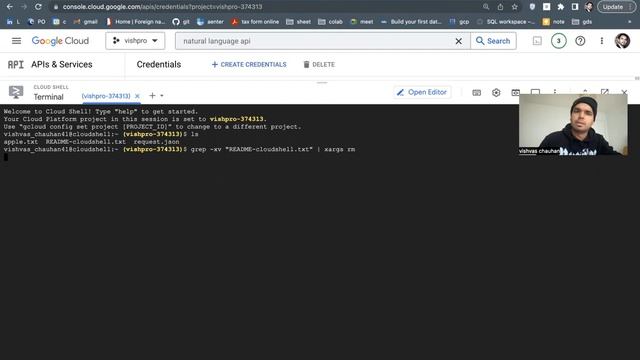Bookmark this page with the star icon
This screenshot has height=360, width=640.
click(x=514, y=7)
